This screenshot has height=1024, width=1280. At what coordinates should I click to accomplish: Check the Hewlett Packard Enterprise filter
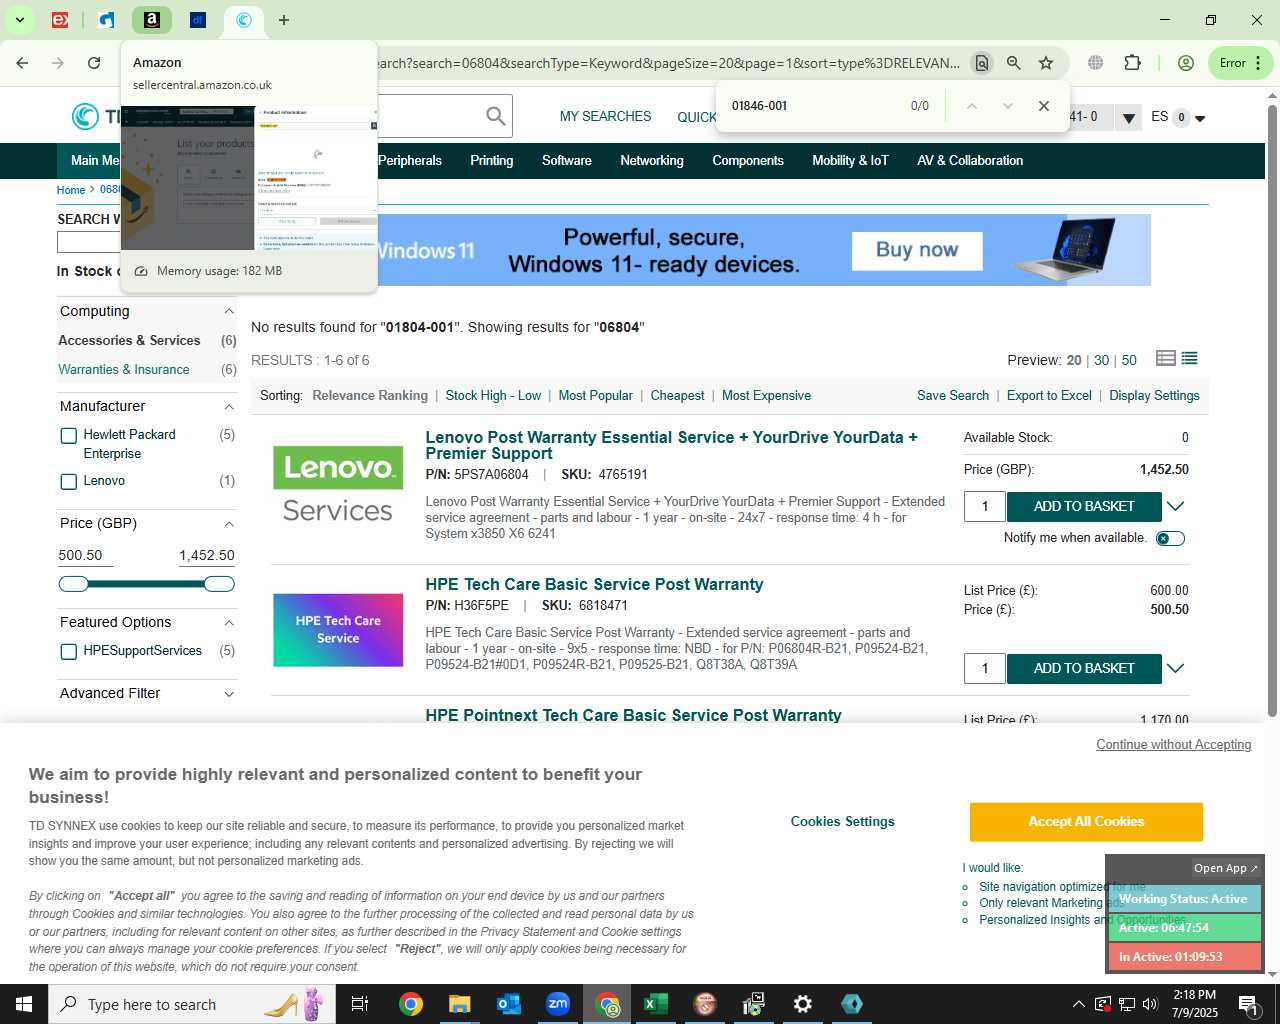point(69,436)
